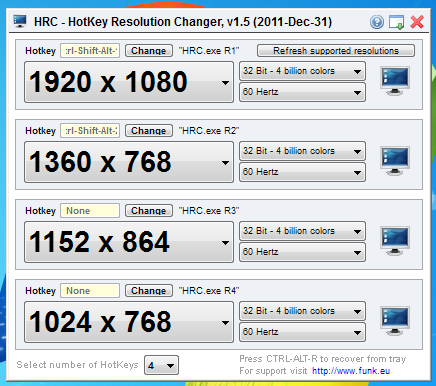The height and width of the screenshot is (386, 436).
Task: Open the 1360 x 768 resolution dropdown
Action: [x=129, y=162]
